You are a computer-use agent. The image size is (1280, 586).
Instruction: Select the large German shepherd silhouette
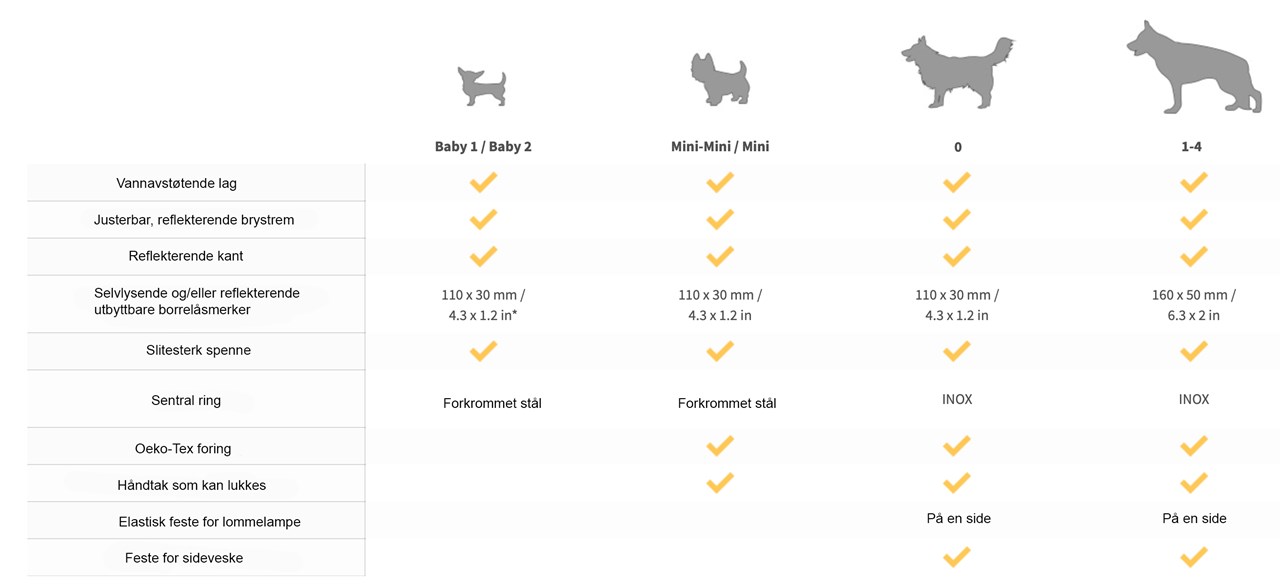(x=1194, y=67)
